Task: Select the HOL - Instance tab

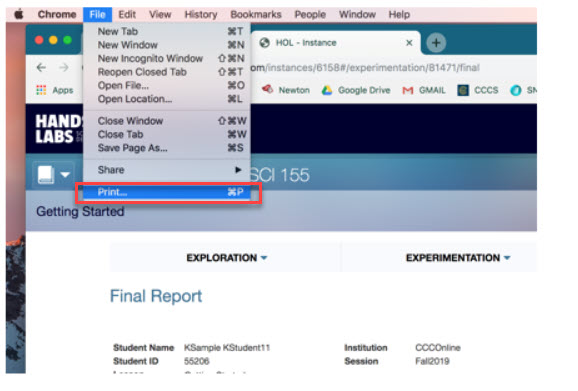Action: [x=335, y=43]
